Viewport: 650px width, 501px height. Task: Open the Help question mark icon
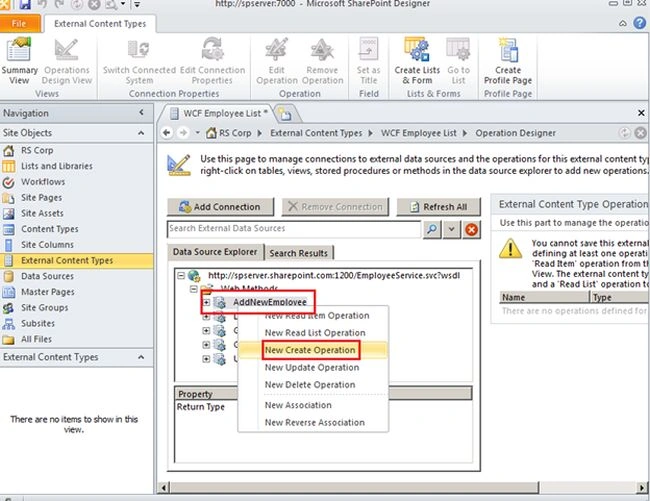pos(640,23)
